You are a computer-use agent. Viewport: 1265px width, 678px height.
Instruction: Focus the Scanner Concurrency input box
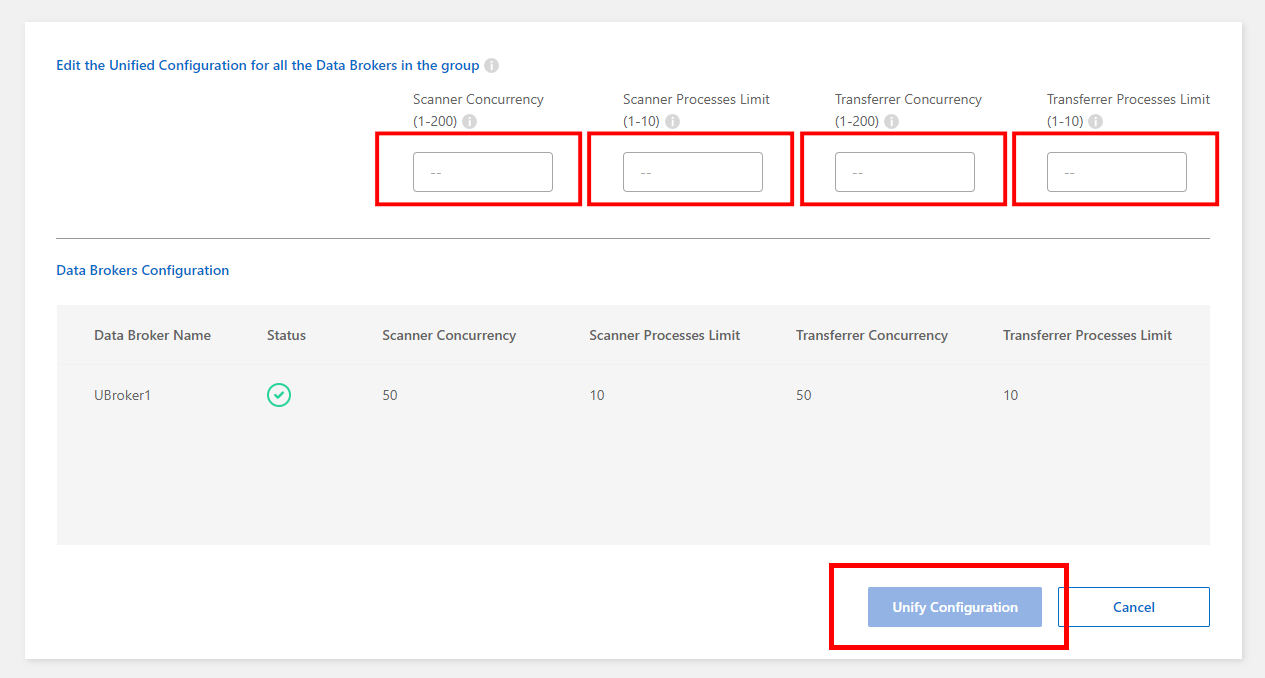tap(482, 172)
